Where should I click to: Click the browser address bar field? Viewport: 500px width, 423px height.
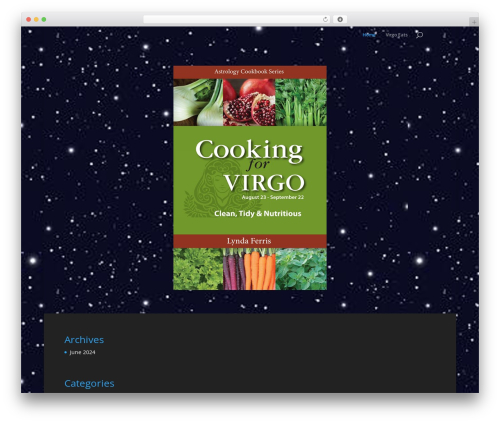pyautogui.click(x=236, y=19)
